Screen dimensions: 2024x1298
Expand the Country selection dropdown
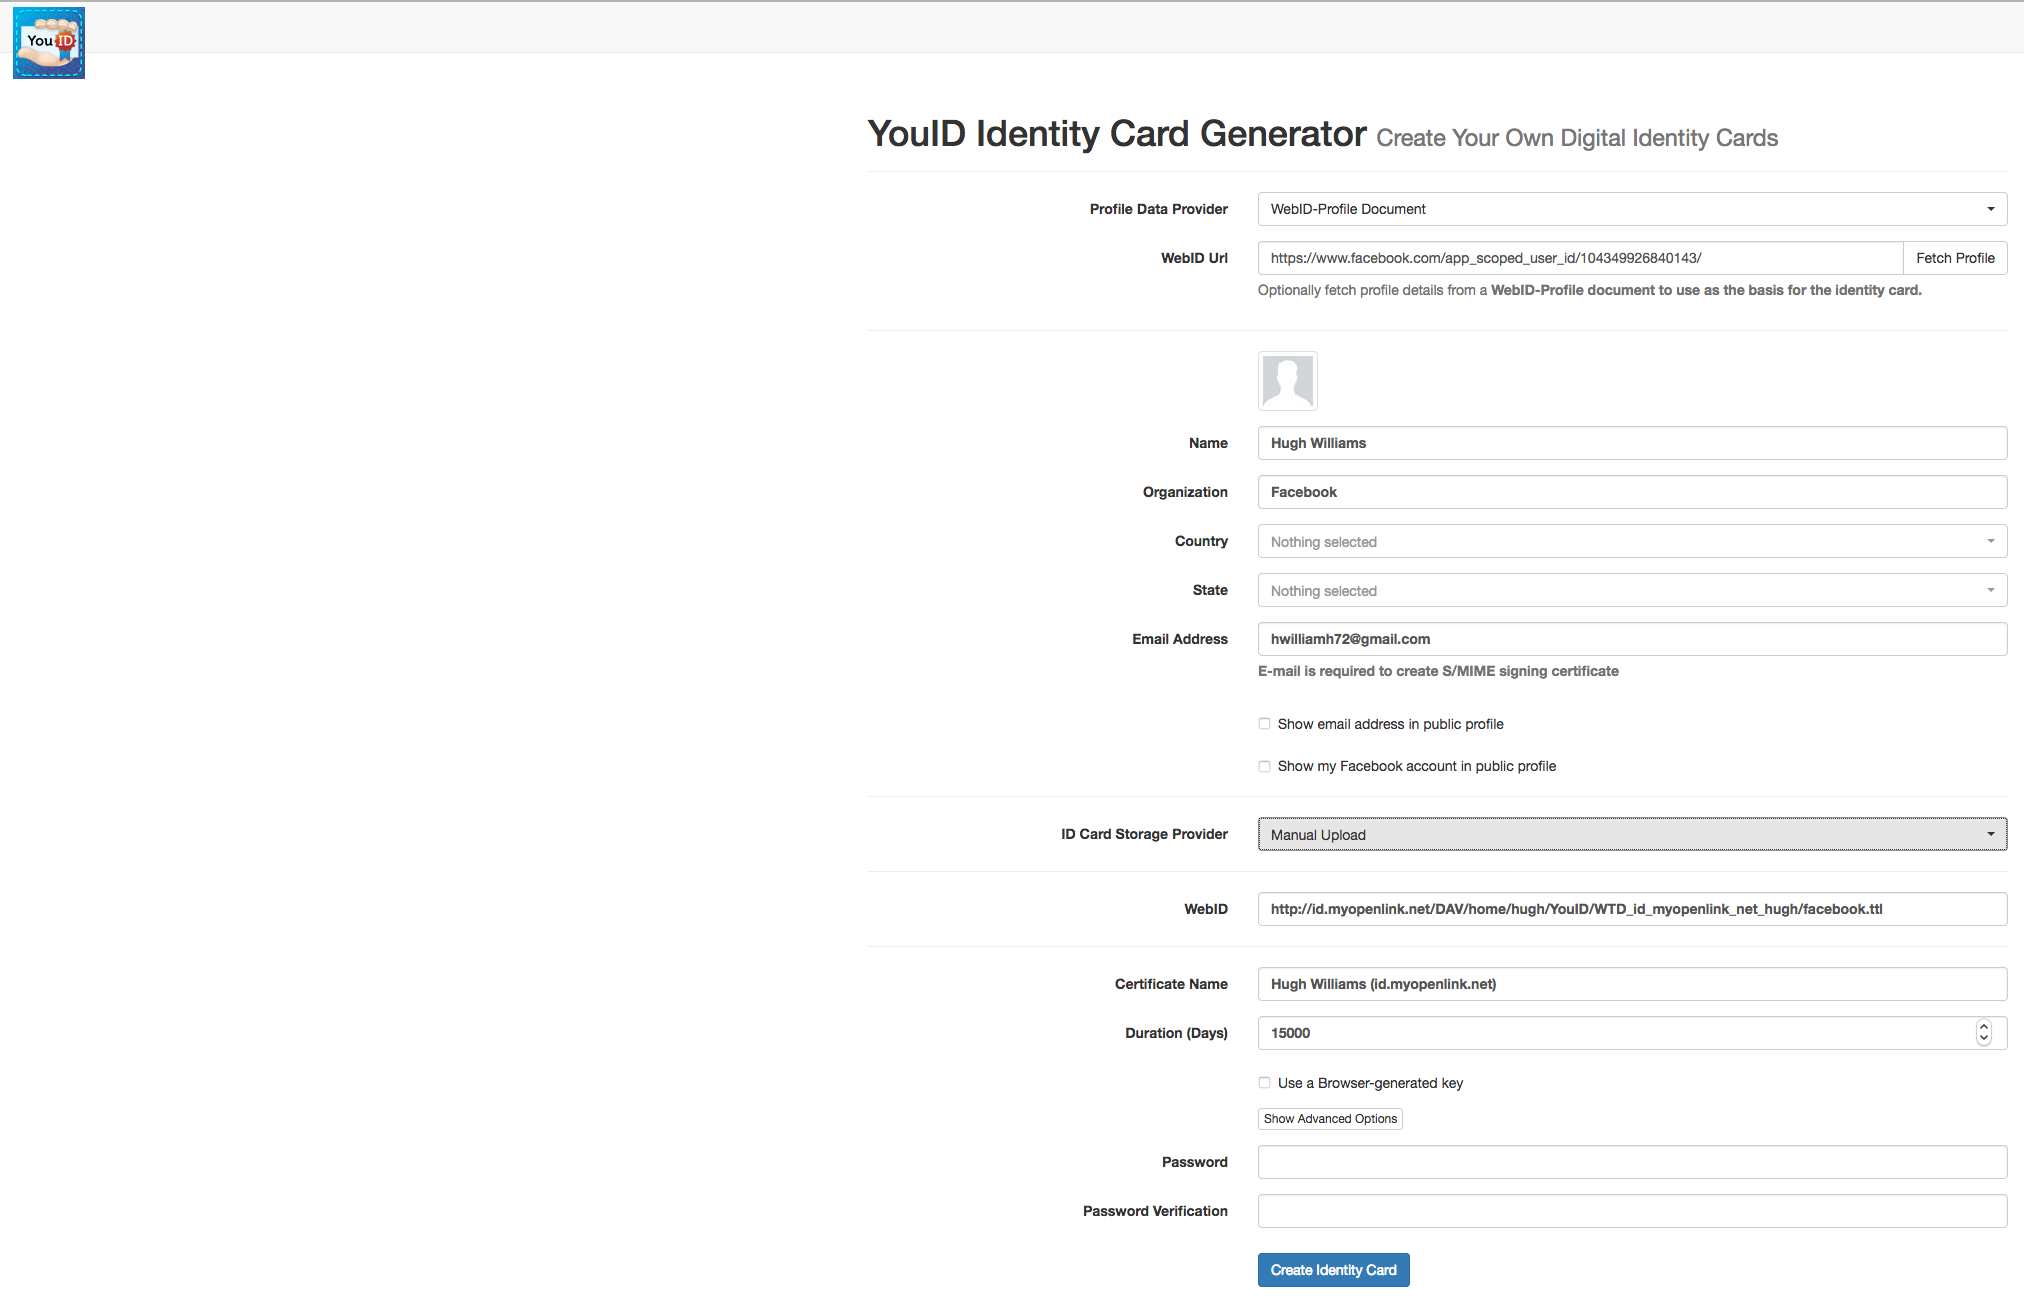pos(1631,542)
